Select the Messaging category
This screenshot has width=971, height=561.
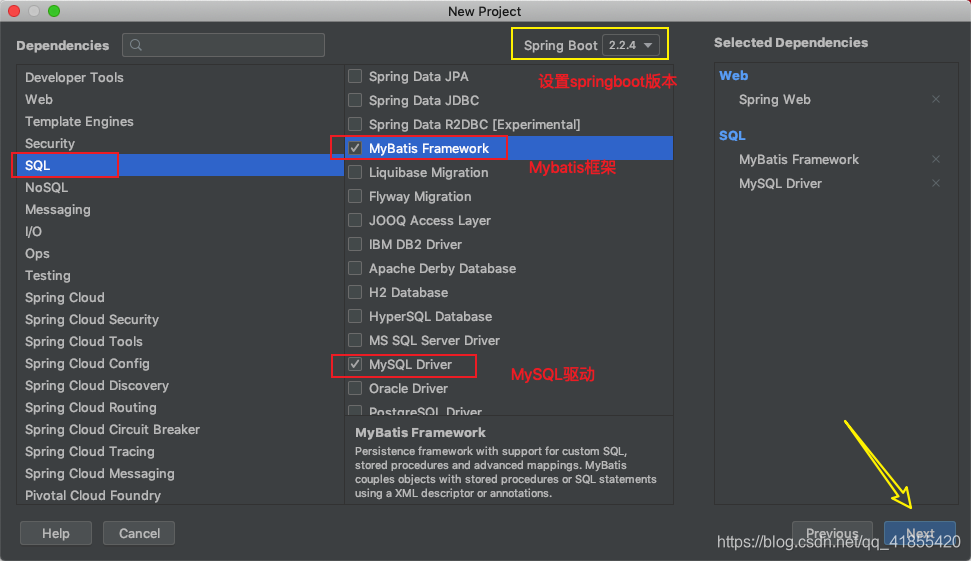click(180, 209)
